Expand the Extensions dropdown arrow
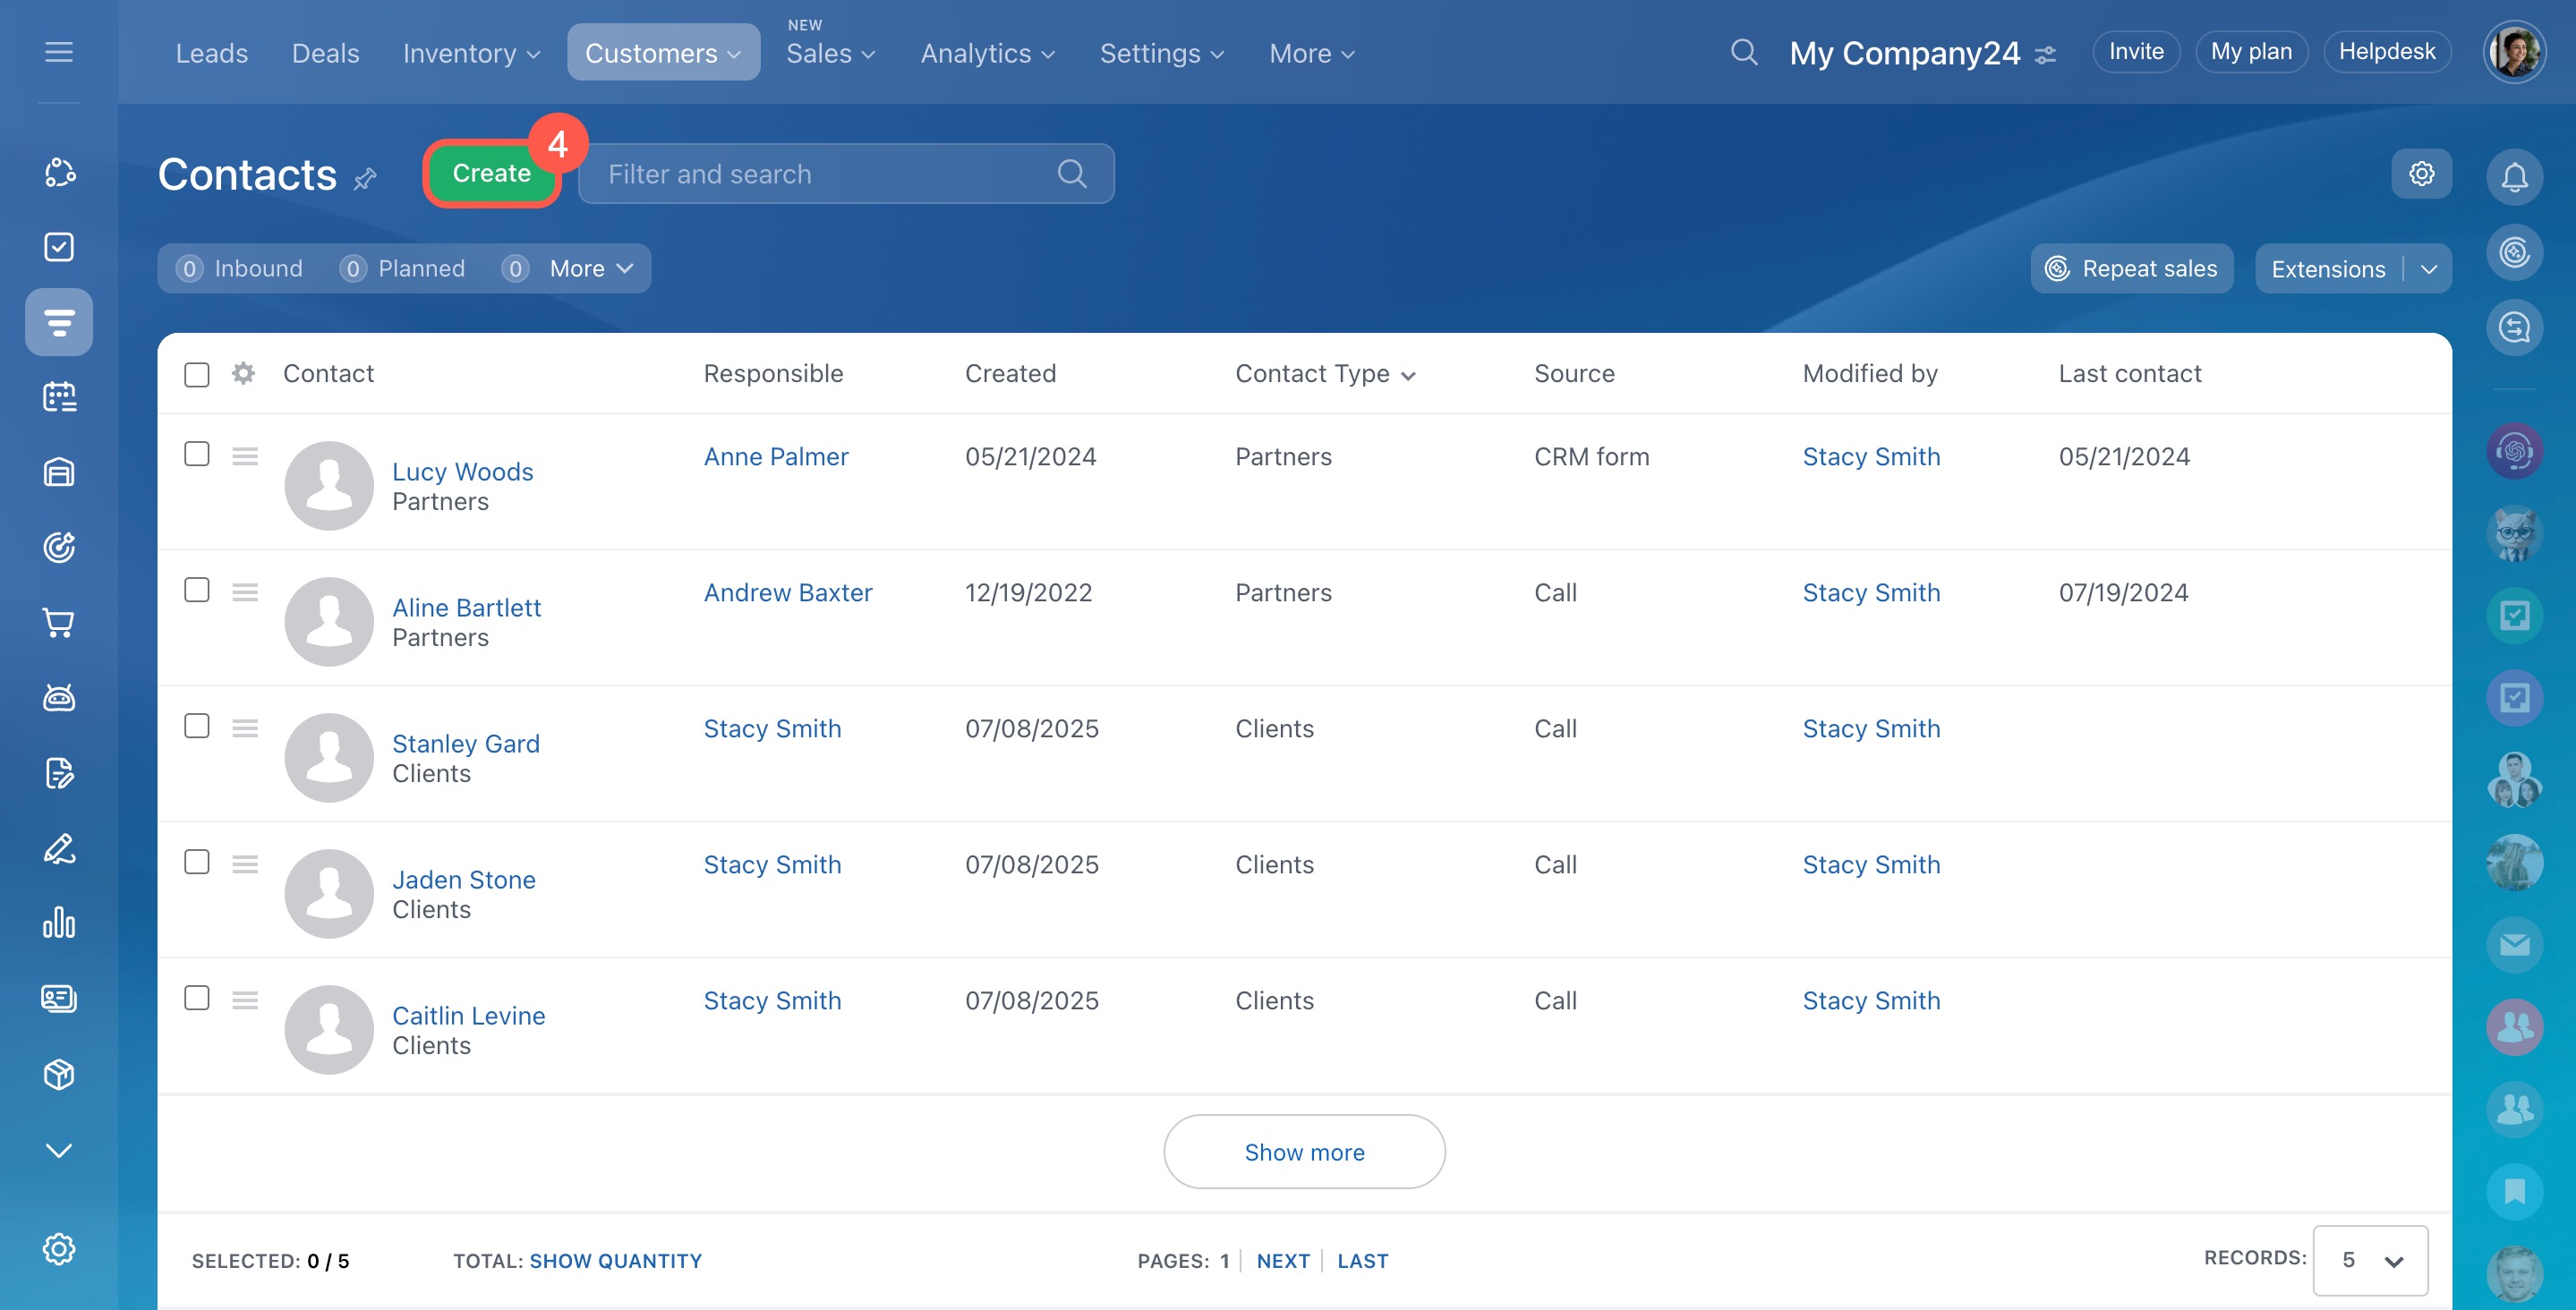This screenshot has height=1310, width=2576. pos(2429,269)
